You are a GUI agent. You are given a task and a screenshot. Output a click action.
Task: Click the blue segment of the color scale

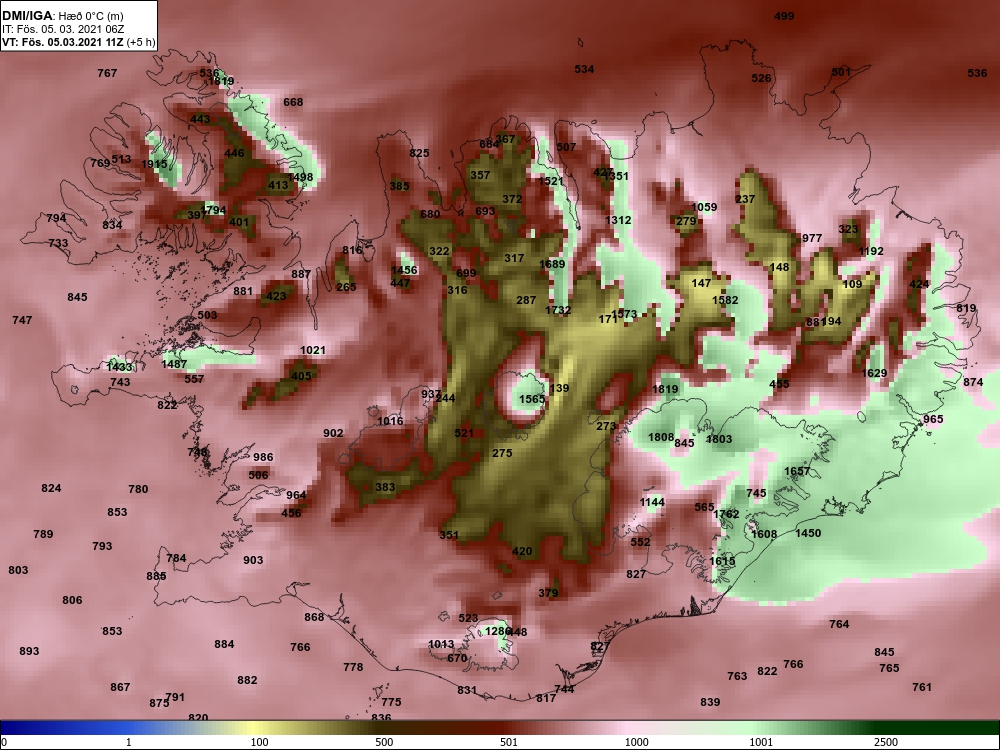(x=64, y=728)
